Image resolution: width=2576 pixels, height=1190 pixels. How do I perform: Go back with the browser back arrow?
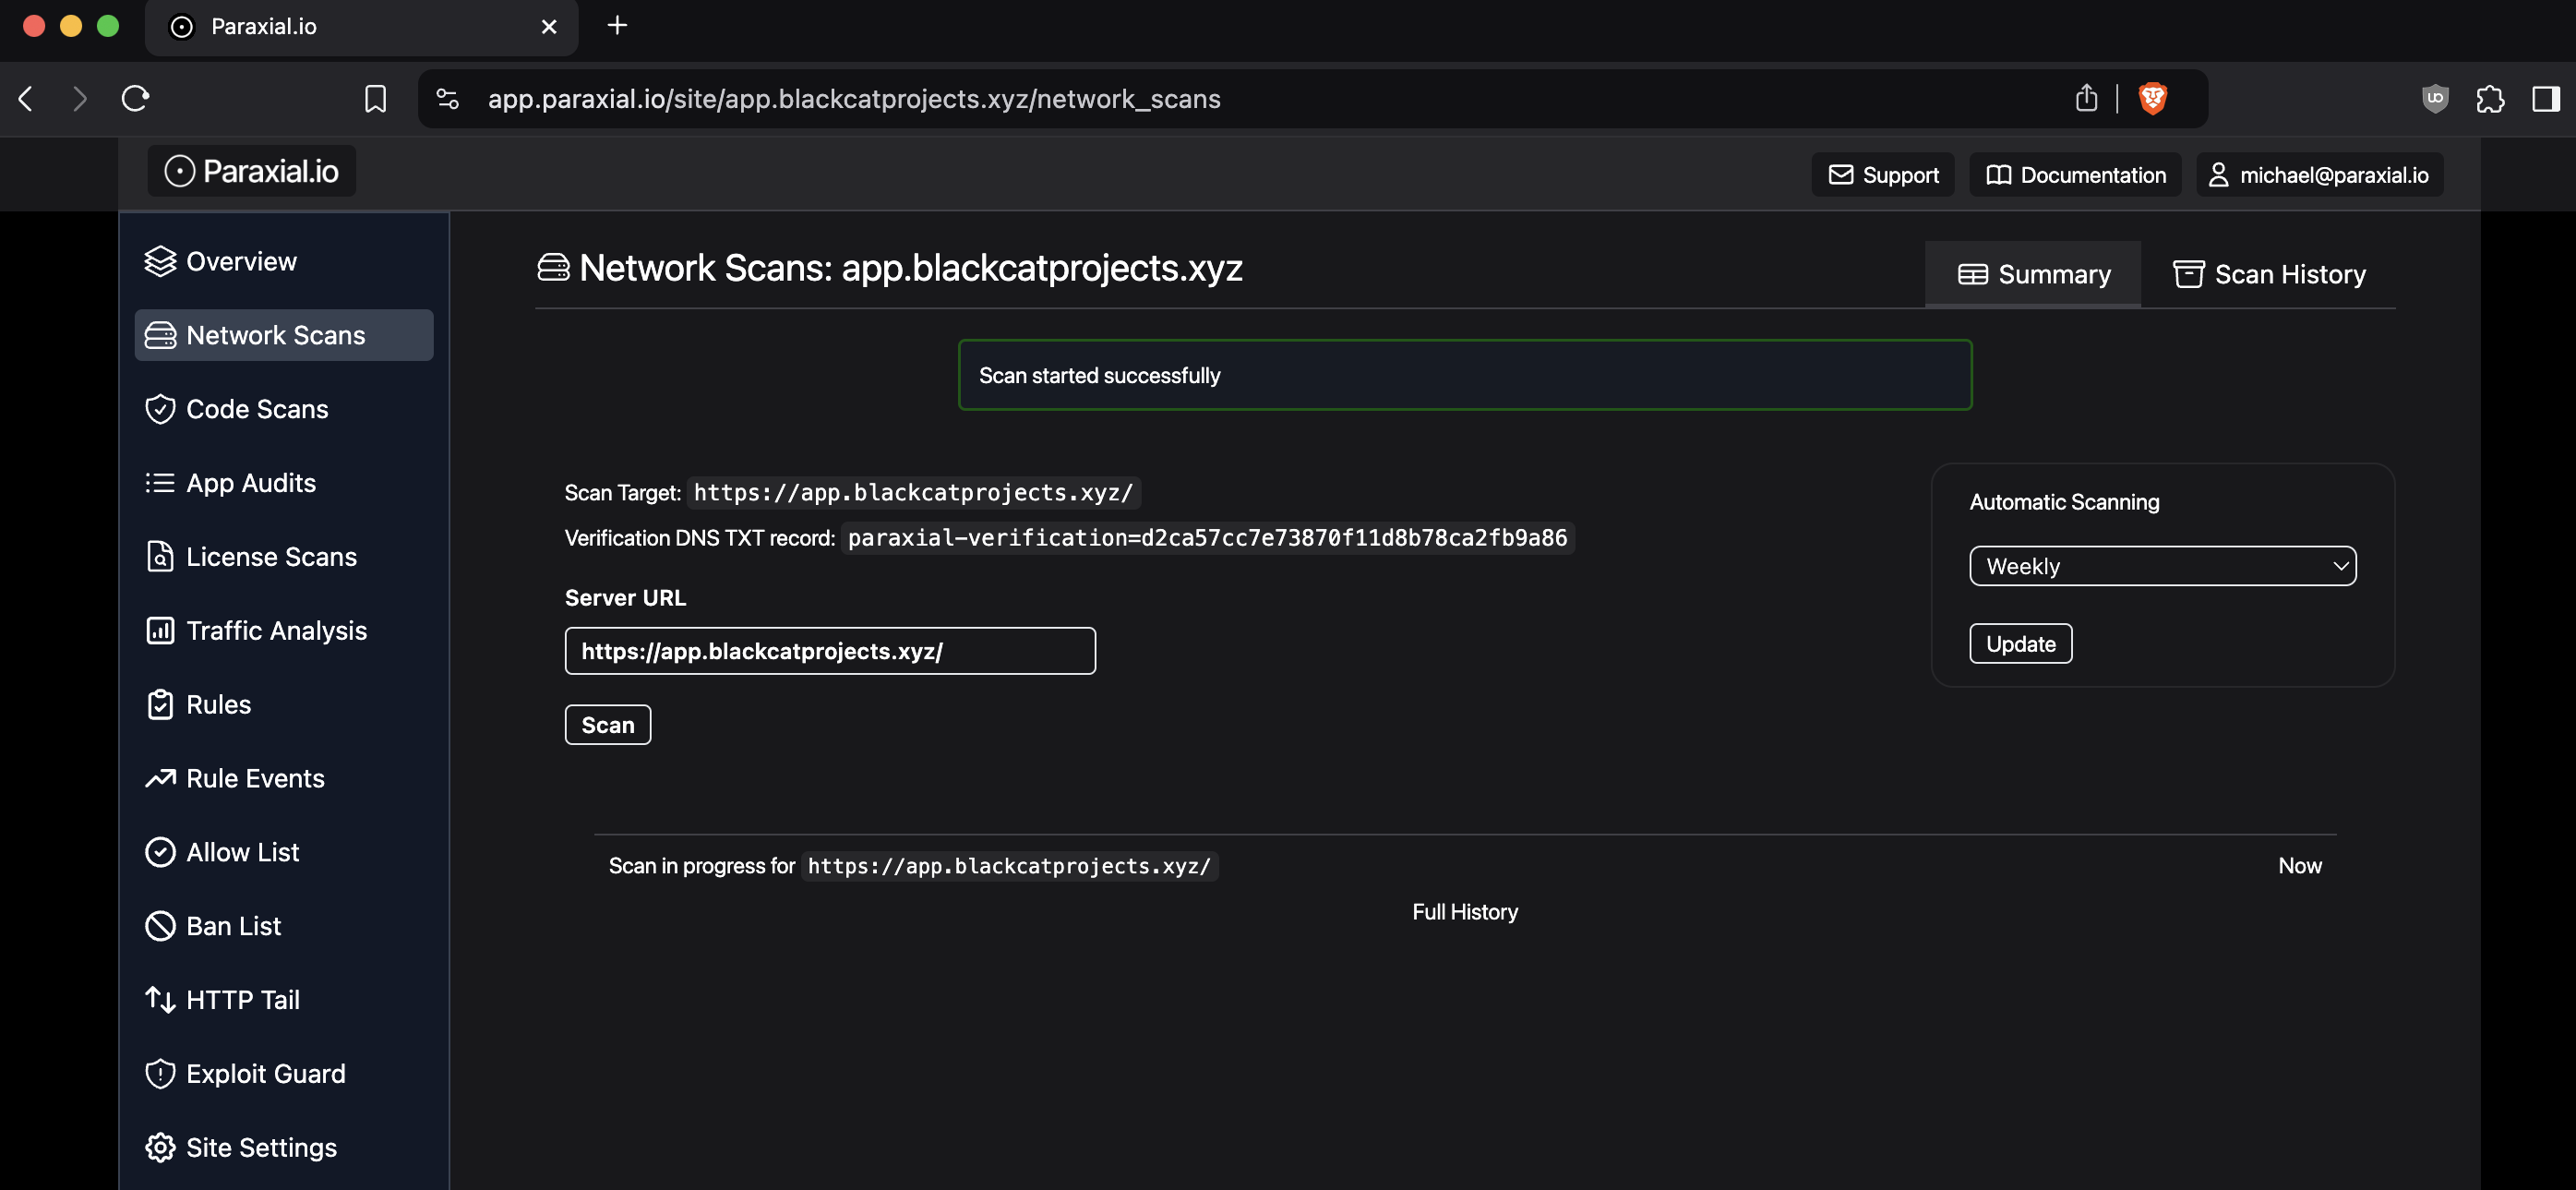click(x=26, y=98)
